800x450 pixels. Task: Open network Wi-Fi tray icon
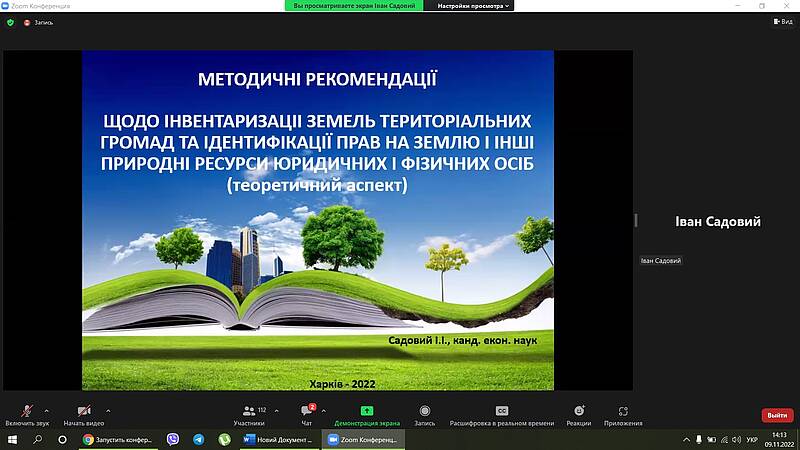pos(724,440)
